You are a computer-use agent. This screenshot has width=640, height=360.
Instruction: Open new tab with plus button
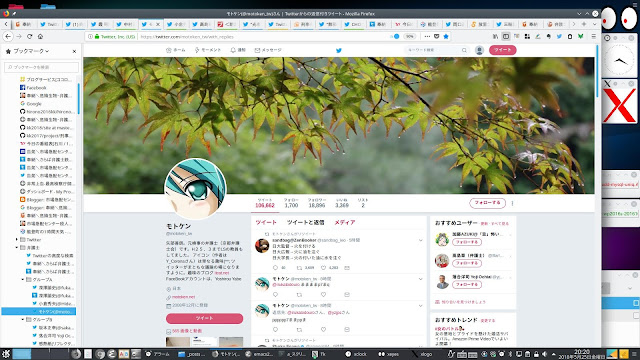584,24
